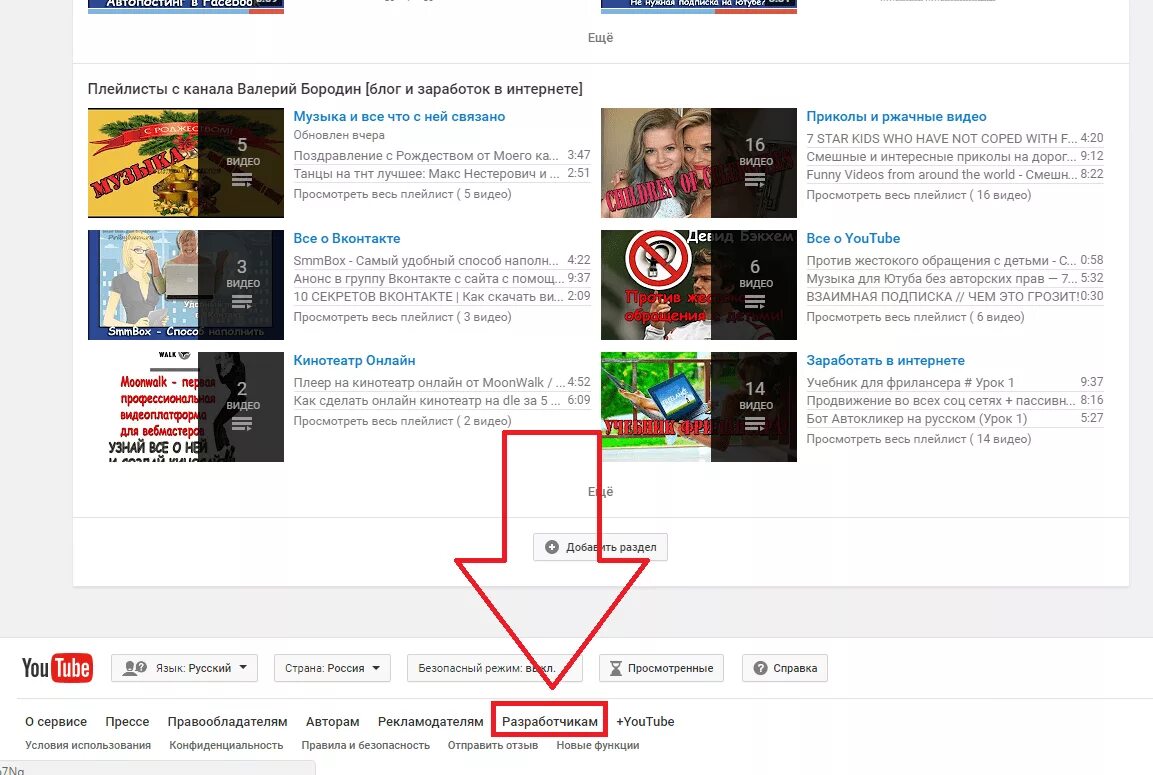Screen dimensions: 1153x775
Task: Click playlist icon on Все о Вконтакте thumbnail
Action: (x=242, y=301)
